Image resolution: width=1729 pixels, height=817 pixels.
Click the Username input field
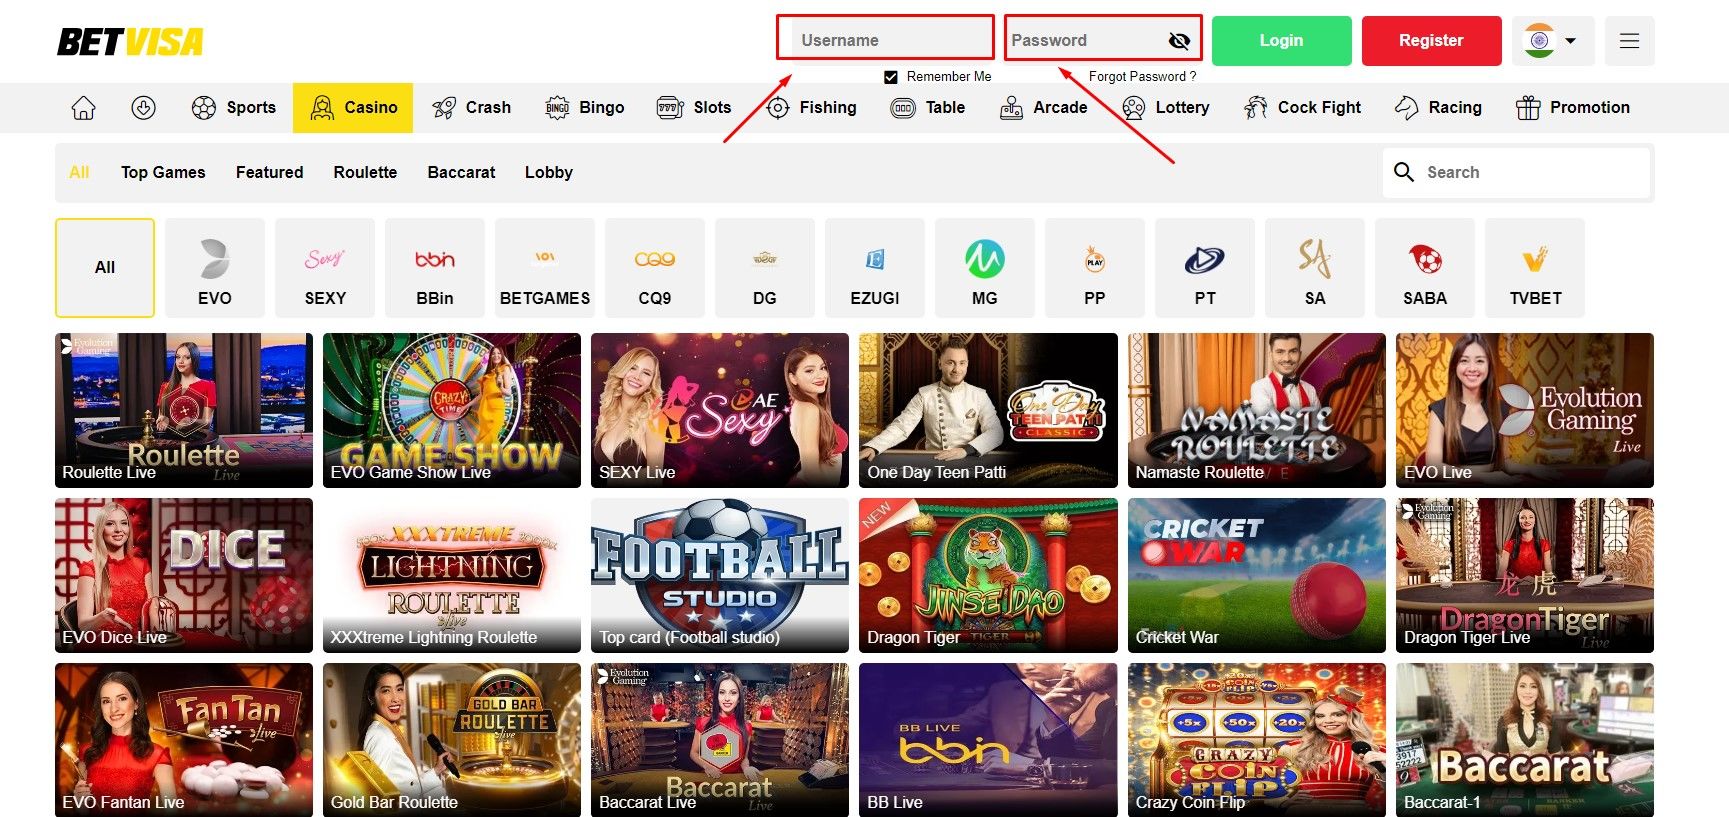[885, 40]
